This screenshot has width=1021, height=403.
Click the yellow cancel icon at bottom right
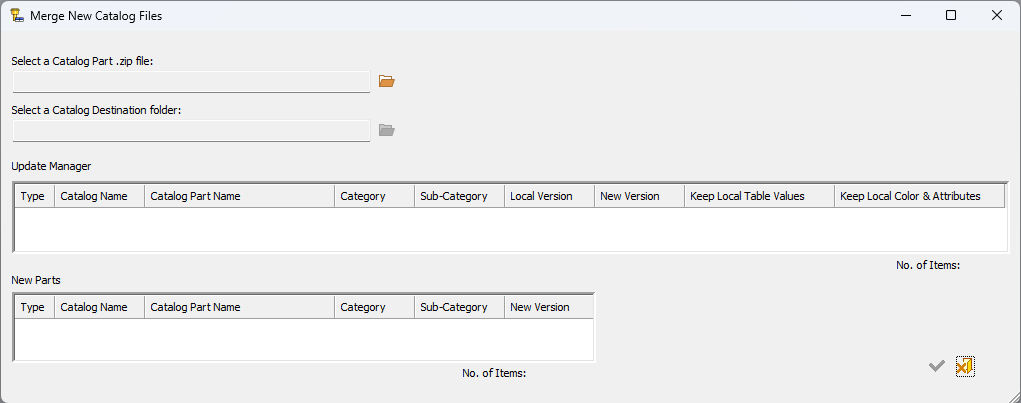964,367
